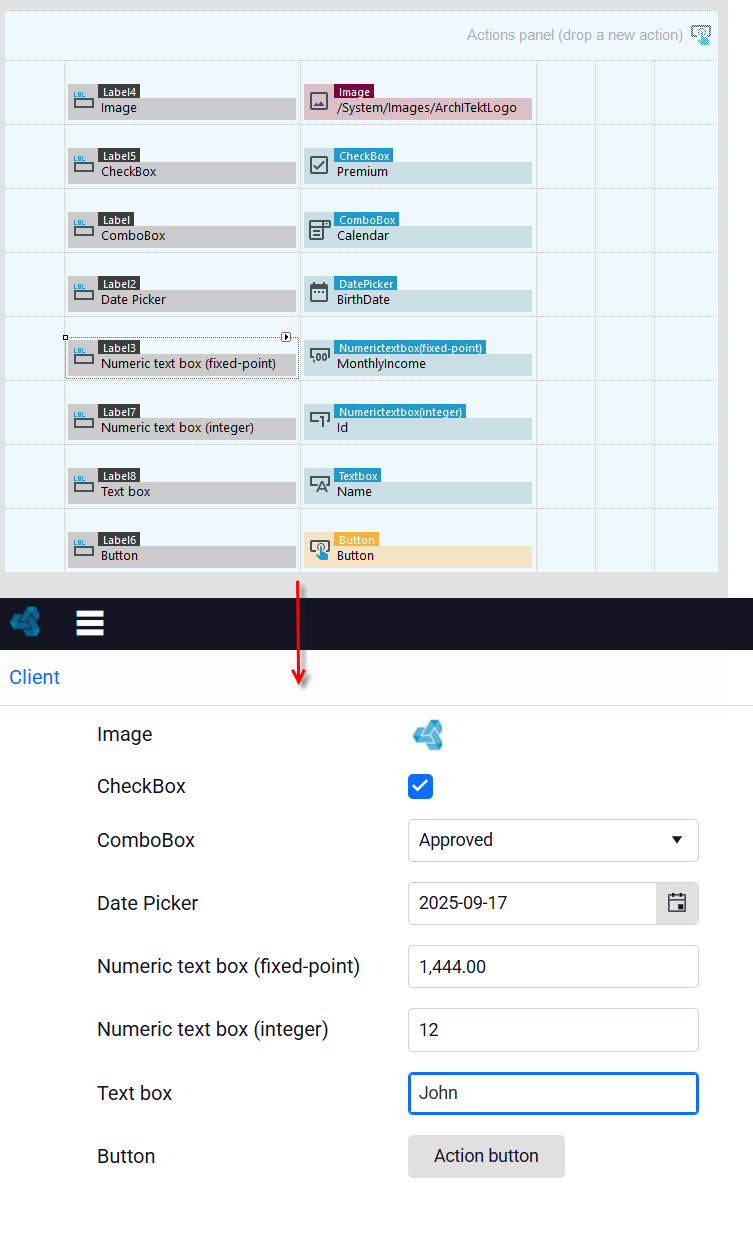This screenshot has width=753, height=1242.
Task: Click the Action button
Action: click(486, 1156)
